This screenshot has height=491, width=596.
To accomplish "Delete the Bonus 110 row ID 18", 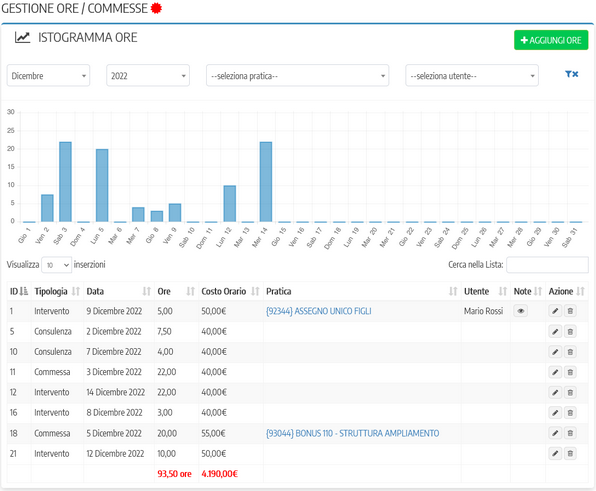I will (570, 433).
